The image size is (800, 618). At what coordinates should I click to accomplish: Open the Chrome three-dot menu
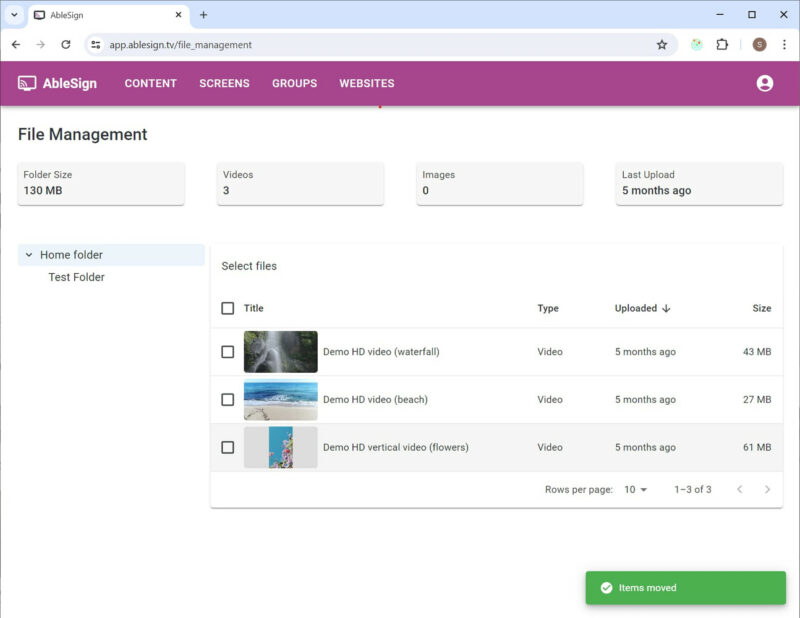click(785, 44)
